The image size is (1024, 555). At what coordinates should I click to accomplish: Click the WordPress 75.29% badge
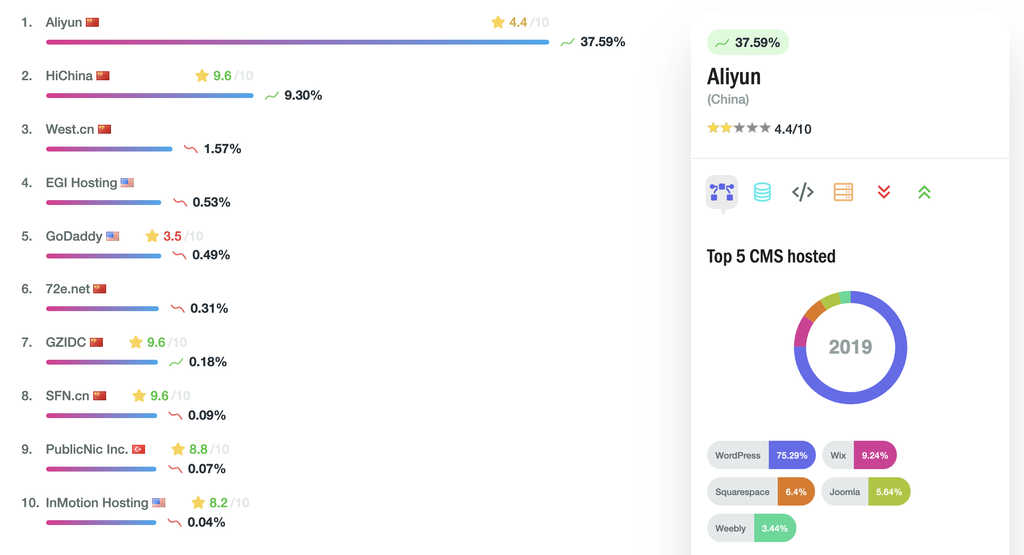pos(761,455)
